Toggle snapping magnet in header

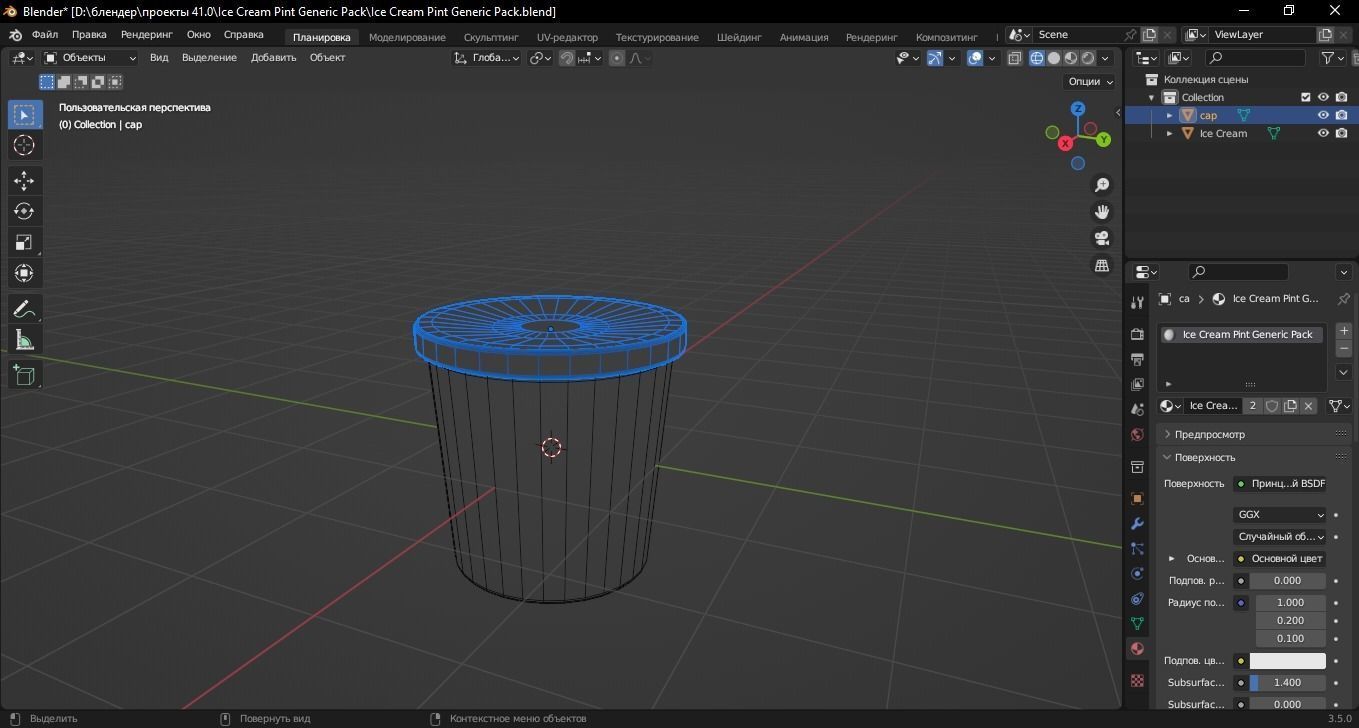[567, 58]
